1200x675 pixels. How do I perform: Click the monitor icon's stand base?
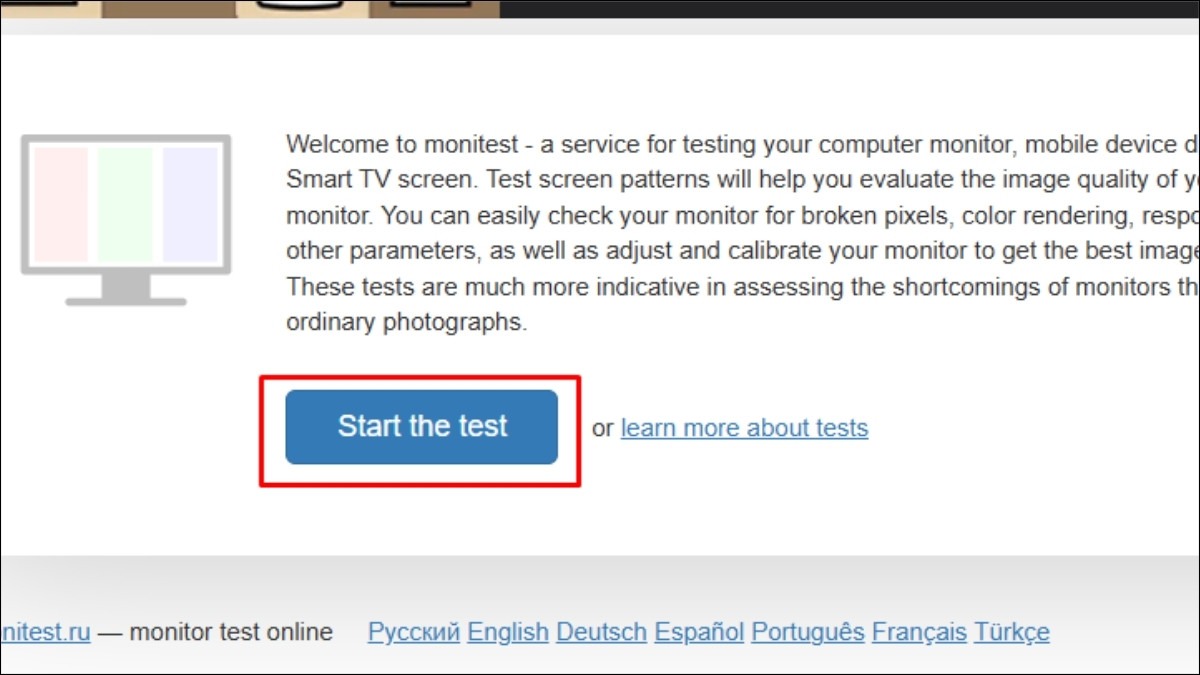tap(126, 300)
